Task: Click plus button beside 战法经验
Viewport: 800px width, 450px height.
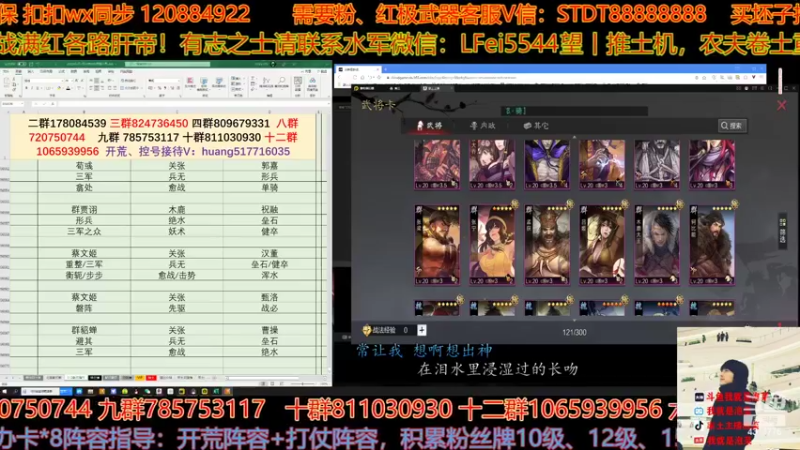Action: point(421,330)
